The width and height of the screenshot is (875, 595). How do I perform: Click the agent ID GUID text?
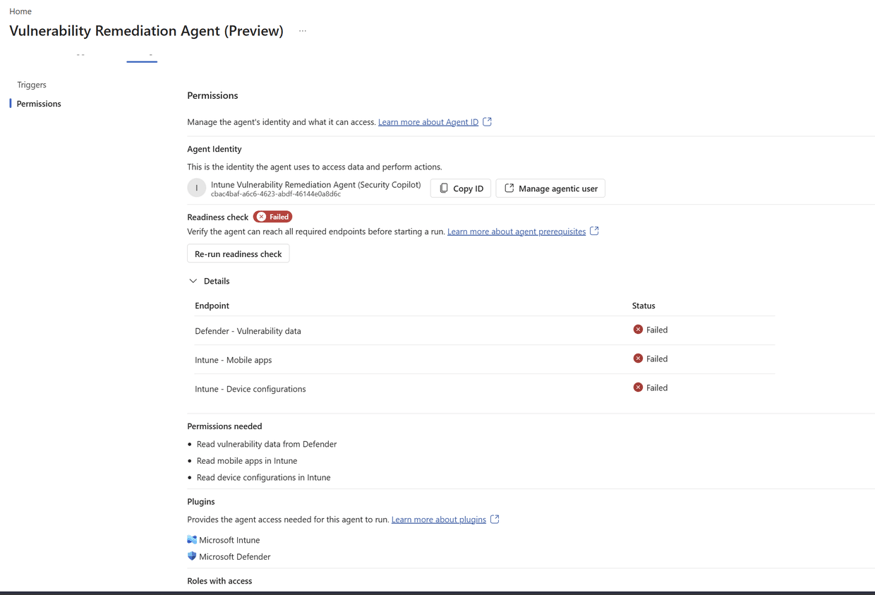[276, 194]
